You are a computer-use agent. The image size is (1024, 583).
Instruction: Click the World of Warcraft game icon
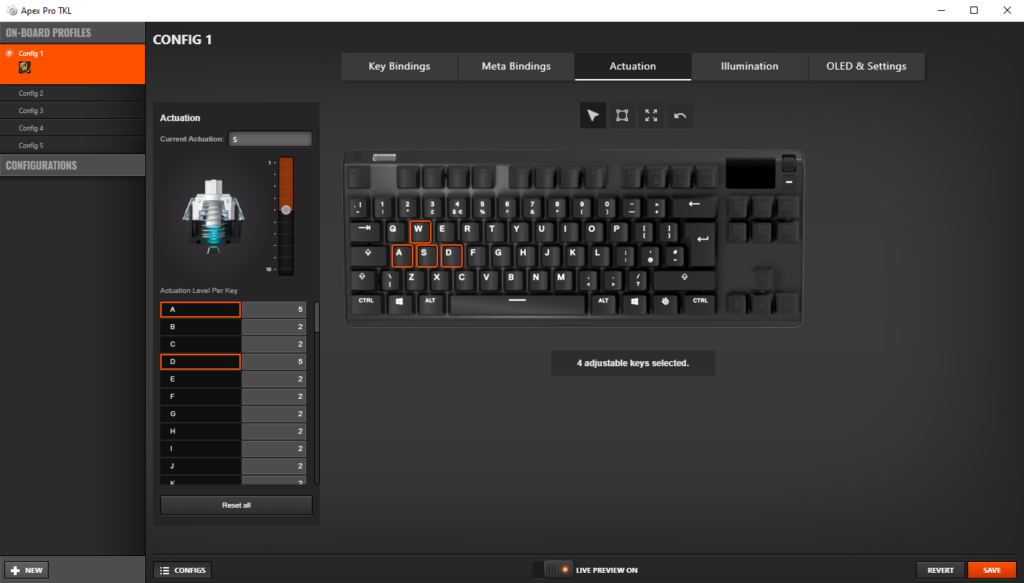[25, 67]
